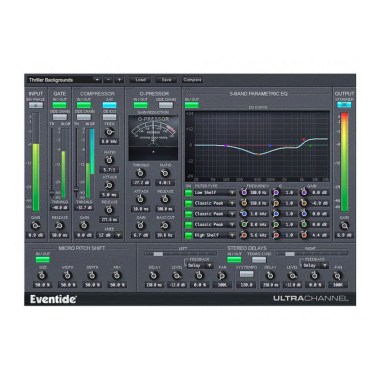Click the Gate threshold slider handle
Screen dimensions: 380x380
[x=52, y=193]
